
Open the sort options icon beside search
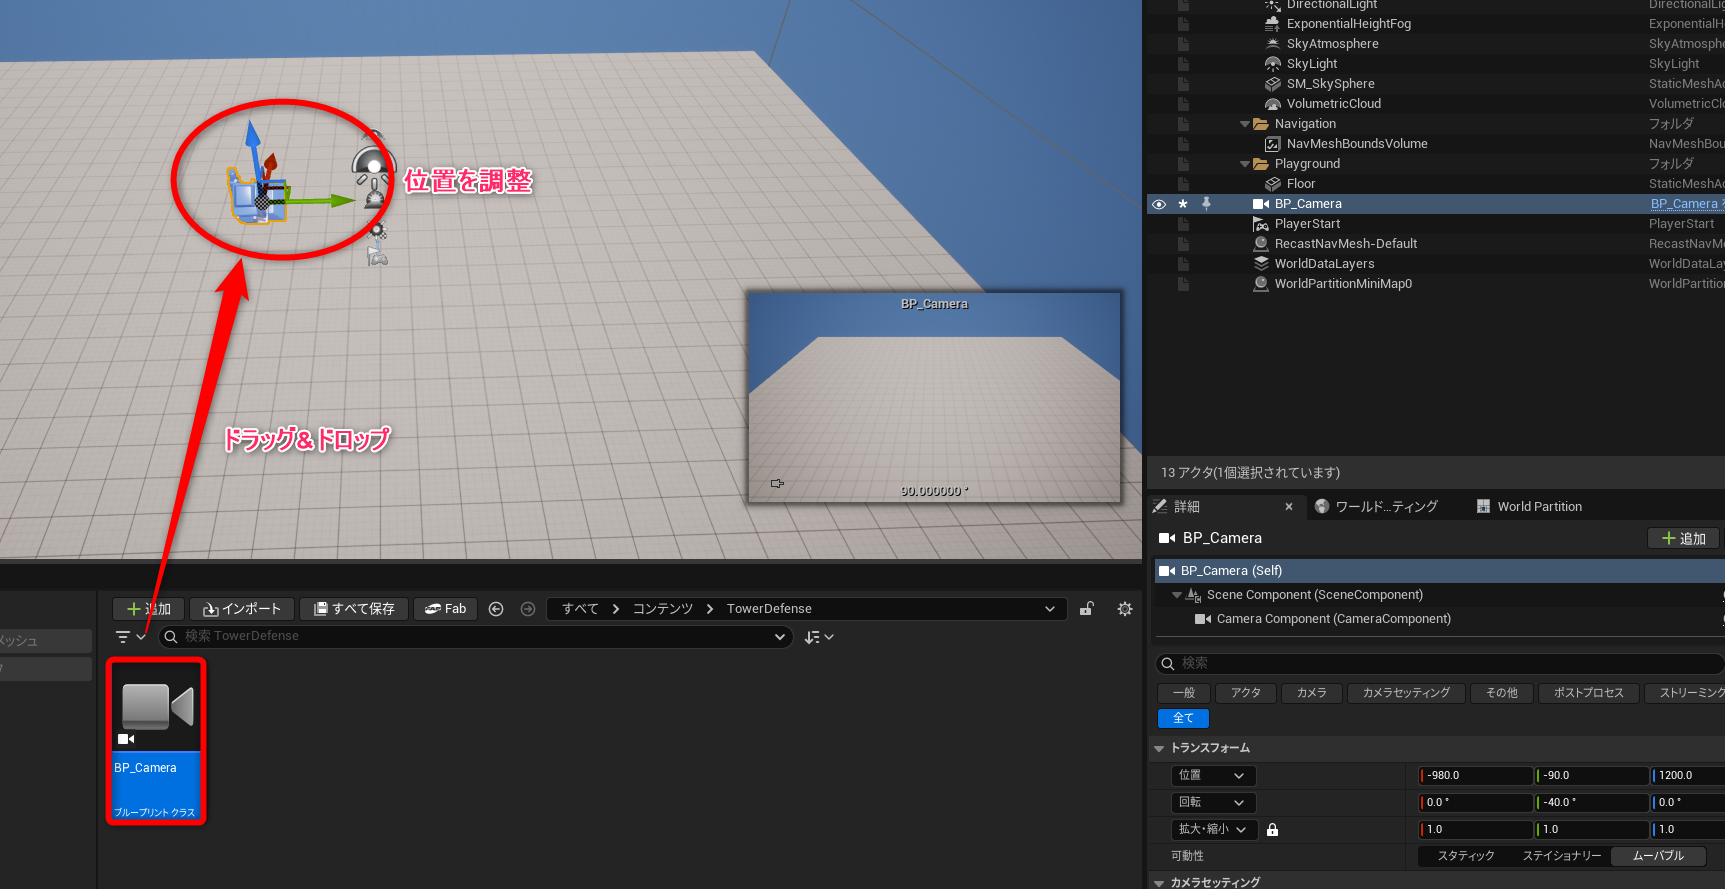coord(818,637)
